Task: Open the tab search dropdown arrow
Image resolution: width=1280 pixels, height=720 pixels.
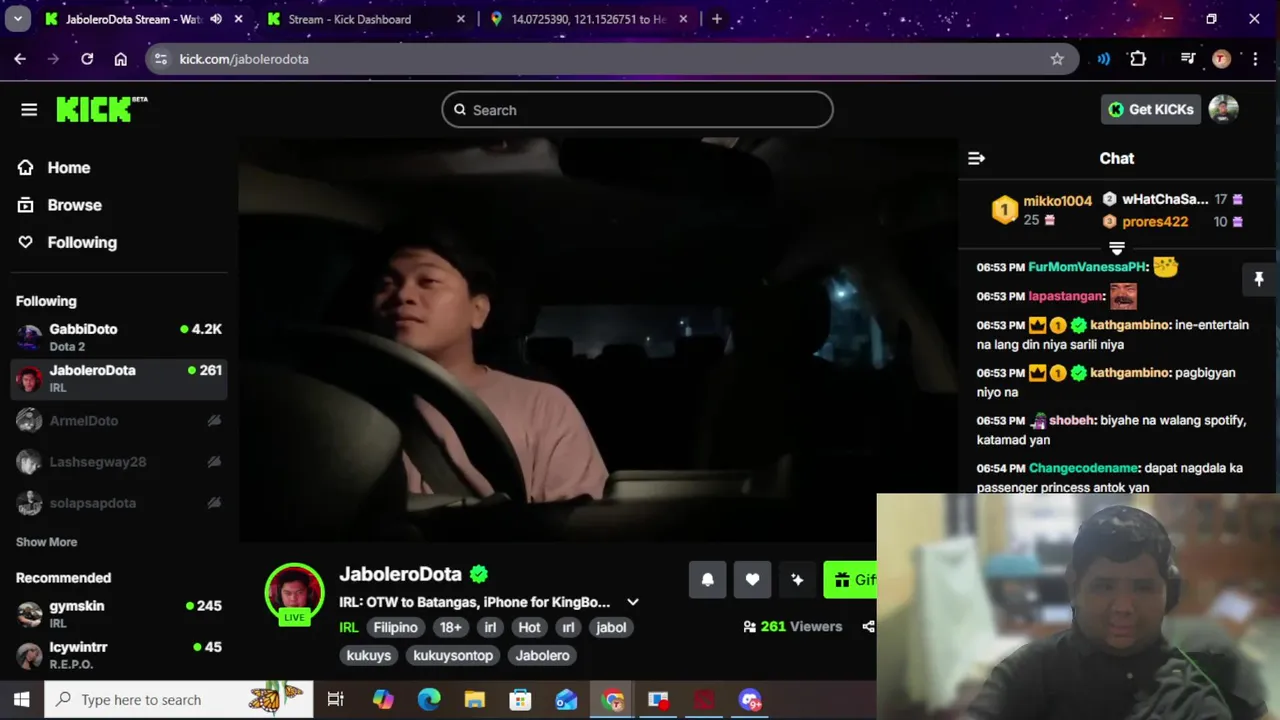Action: tap(18, 19)
